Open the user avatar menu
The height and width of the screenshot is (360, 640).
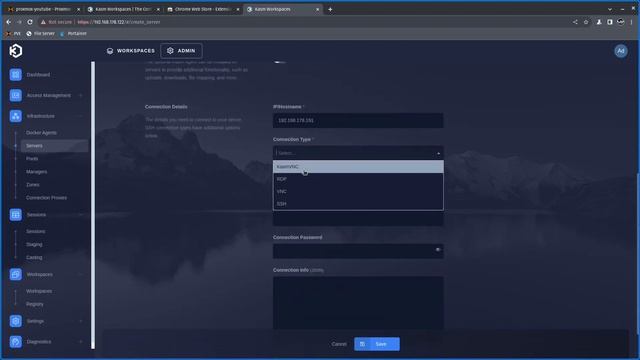point(621,51)
